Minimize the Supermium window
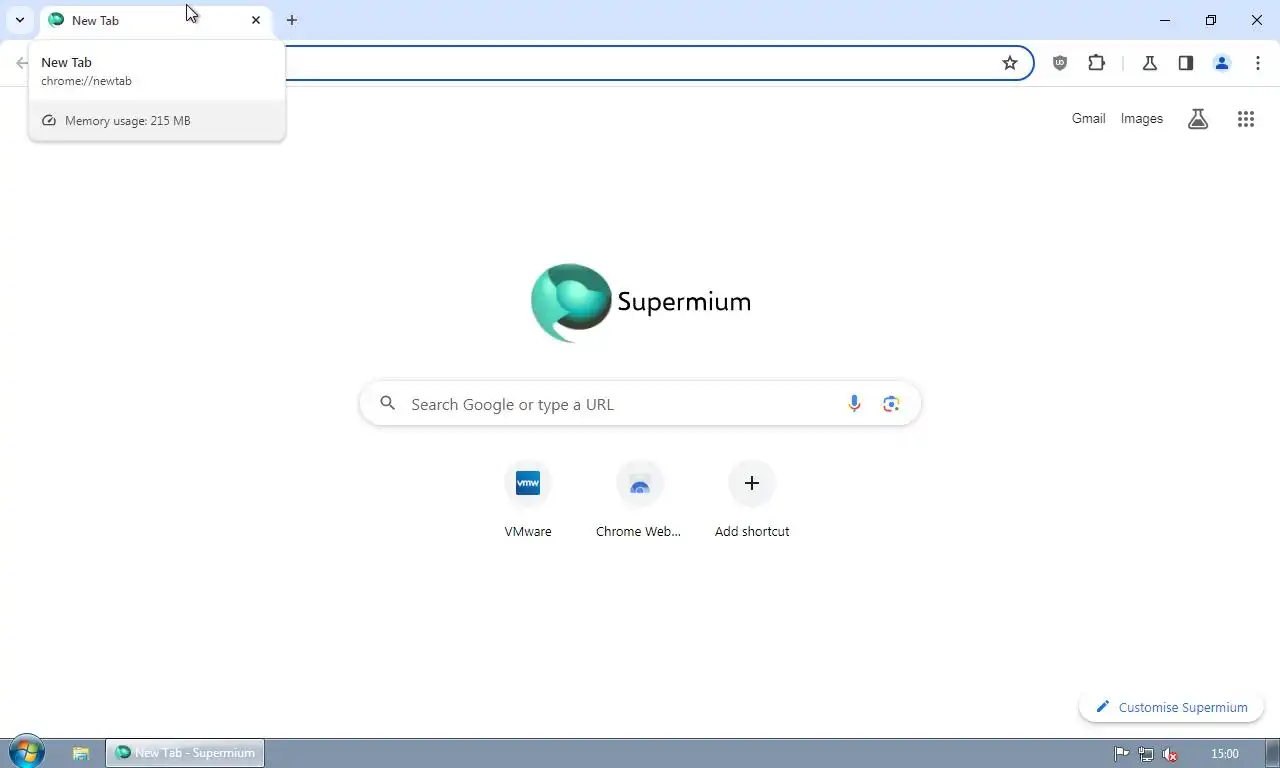 click(1165, 20)
